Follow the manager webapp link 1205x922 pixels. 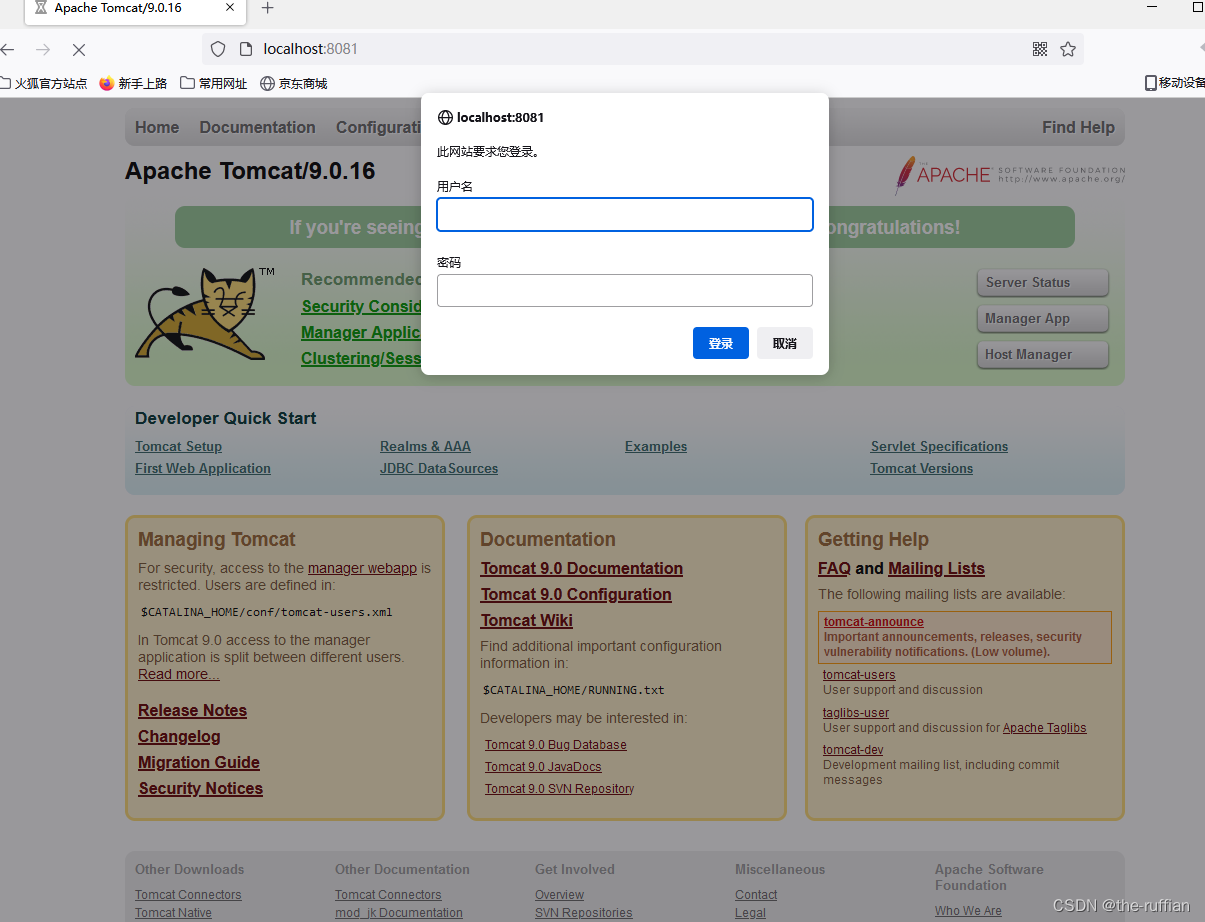(x=362, y=568)
